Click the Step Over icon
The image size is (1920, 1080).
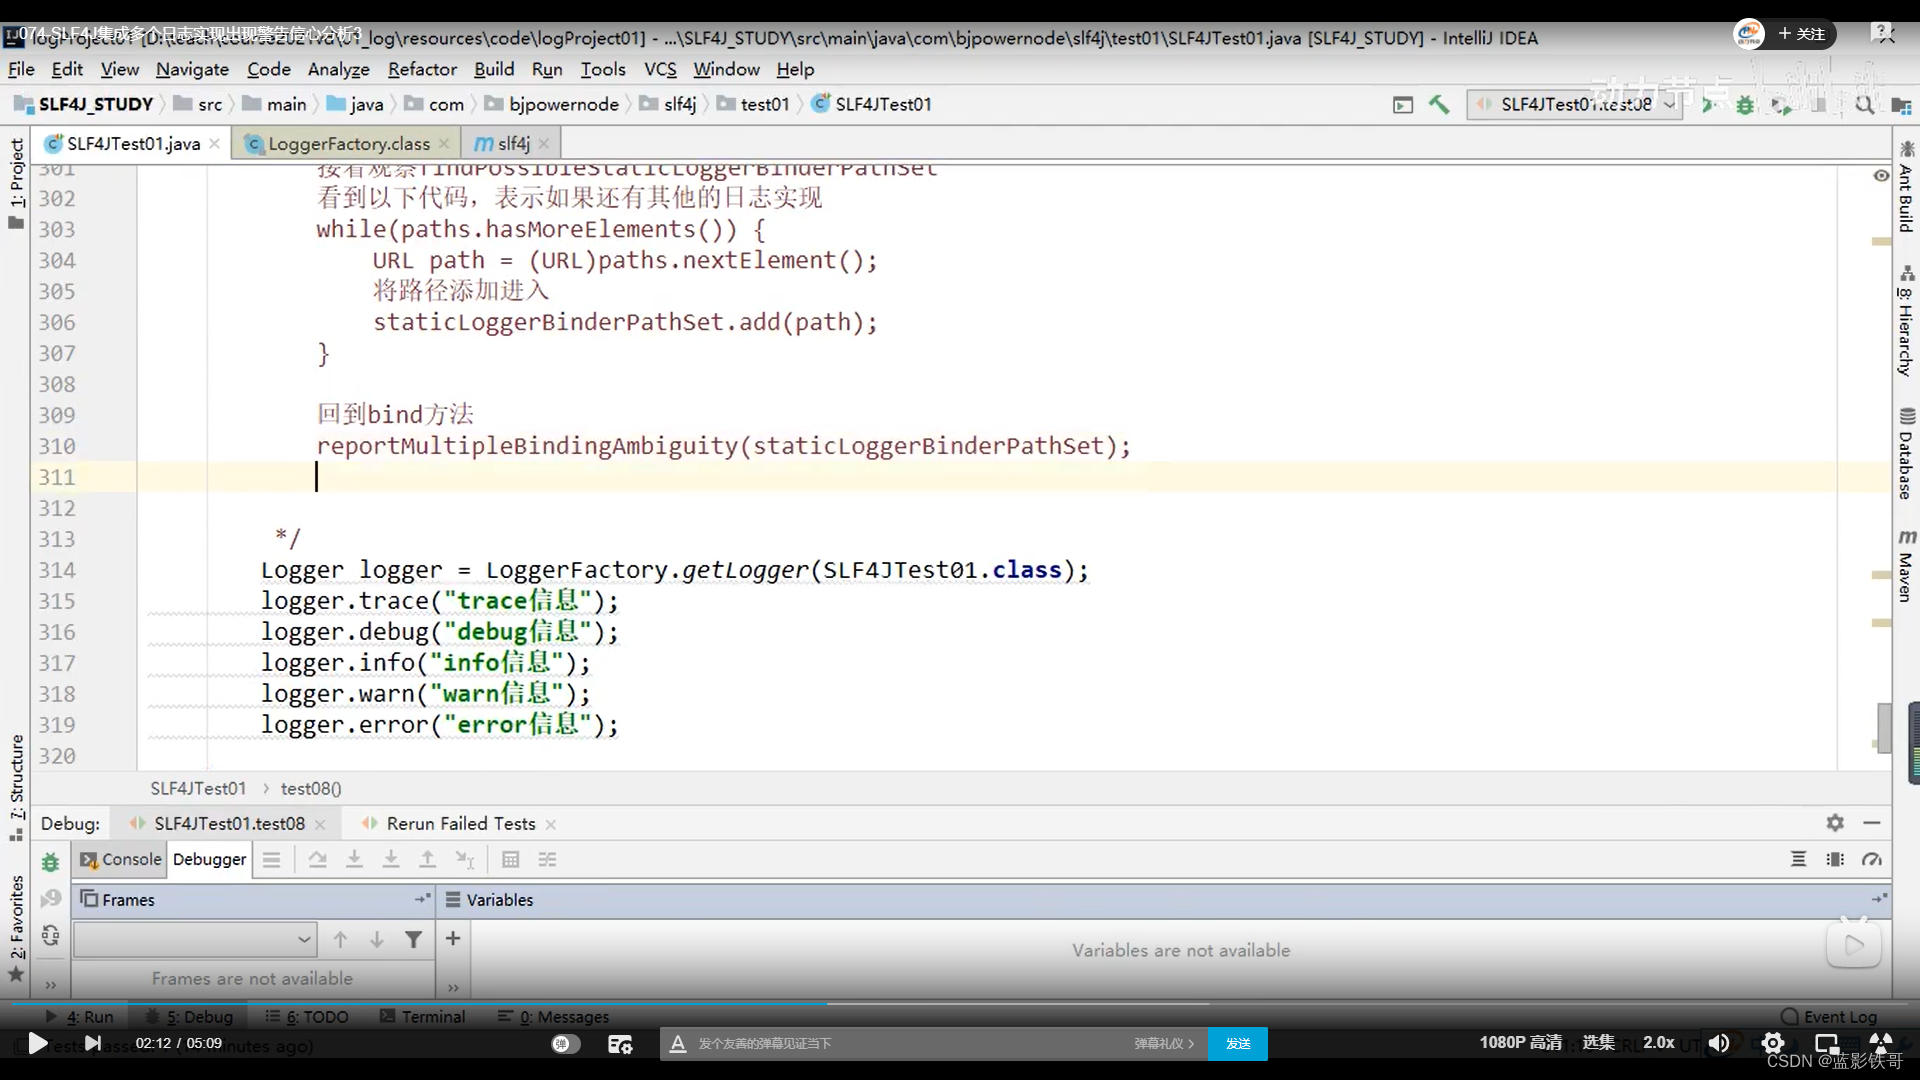317,859
